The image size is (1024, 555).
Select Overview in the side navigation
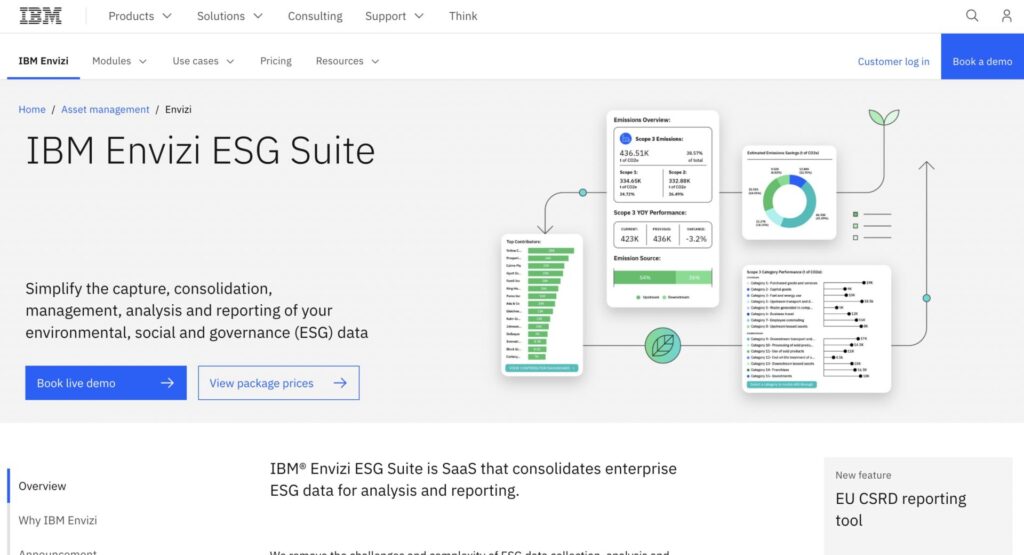coord(42,486)
